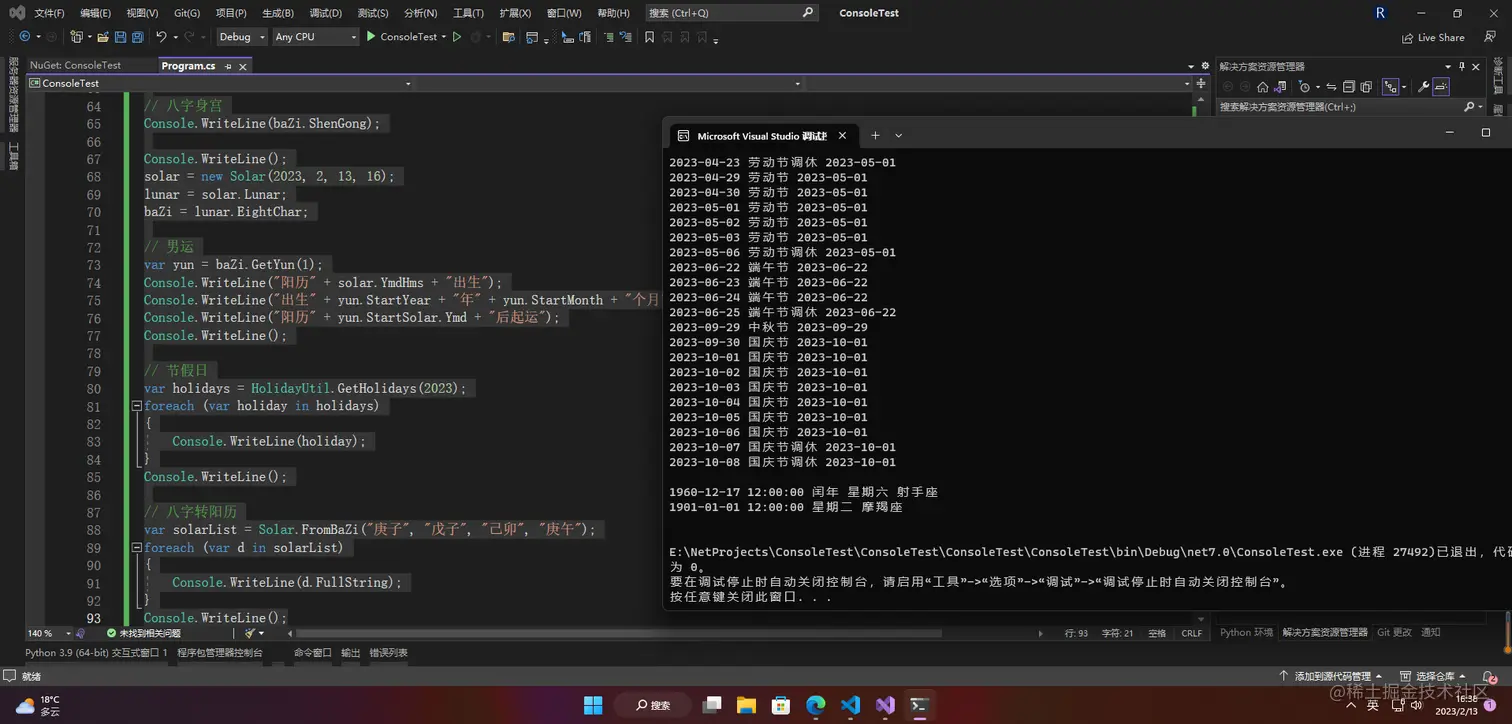Viewport: 1512px width, 724px height.
Task: Collapse the foreach solarList block at line 89
Action: click(136, 548)
